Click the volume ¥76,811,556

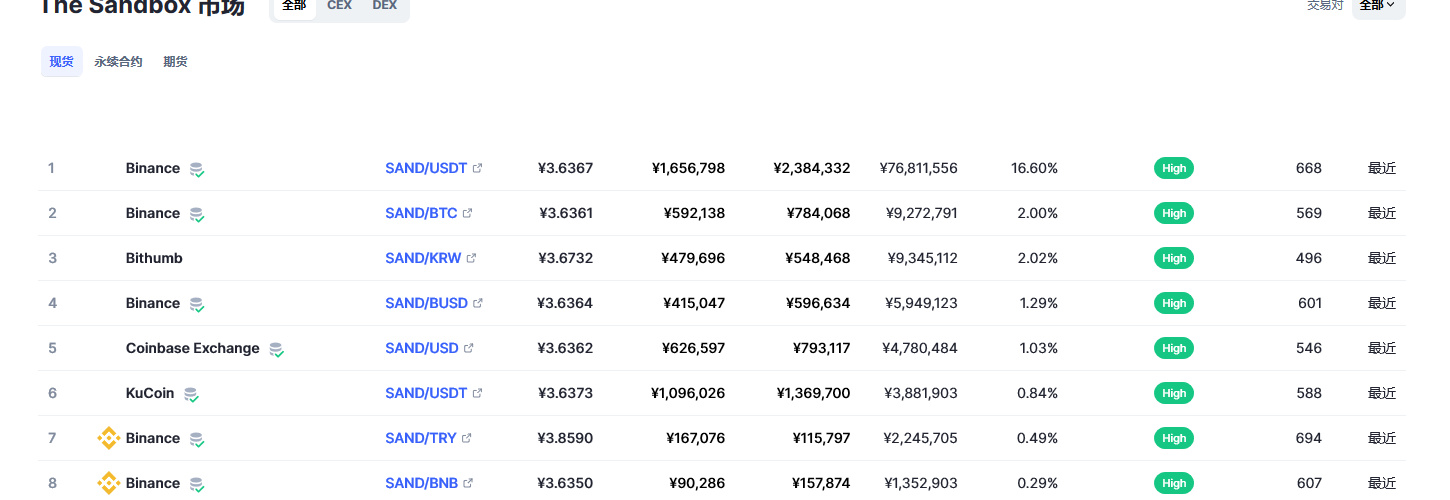[x=919, y=168]
